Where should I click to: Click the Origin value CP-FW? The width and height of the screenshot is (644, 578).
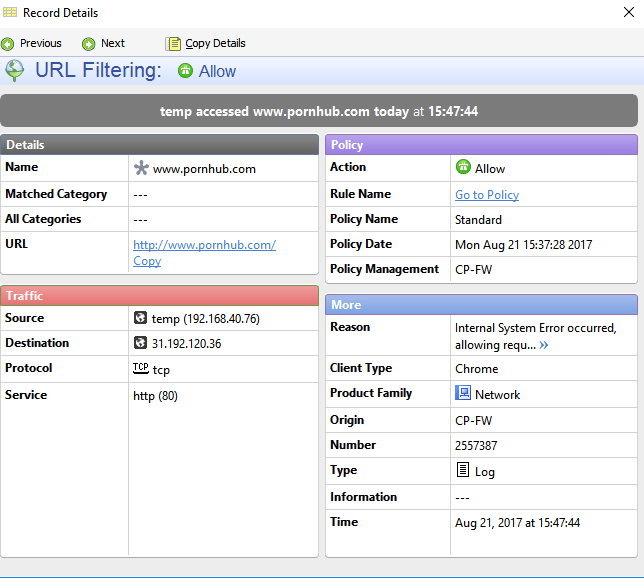[x=473, y=420]
